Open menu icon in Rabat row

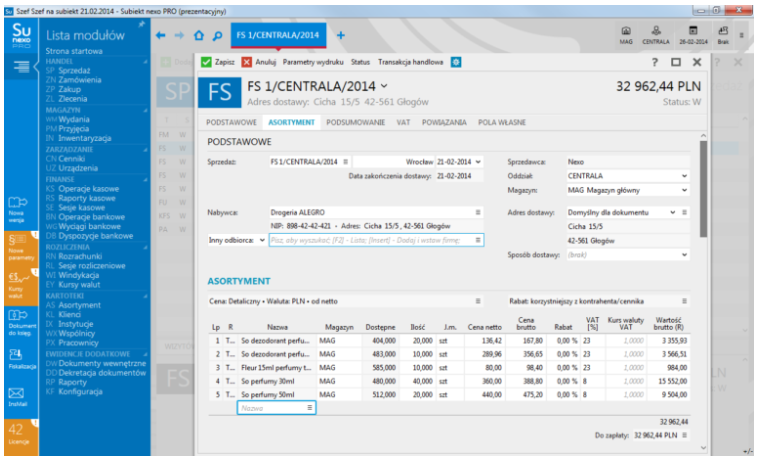coord(684,301)
